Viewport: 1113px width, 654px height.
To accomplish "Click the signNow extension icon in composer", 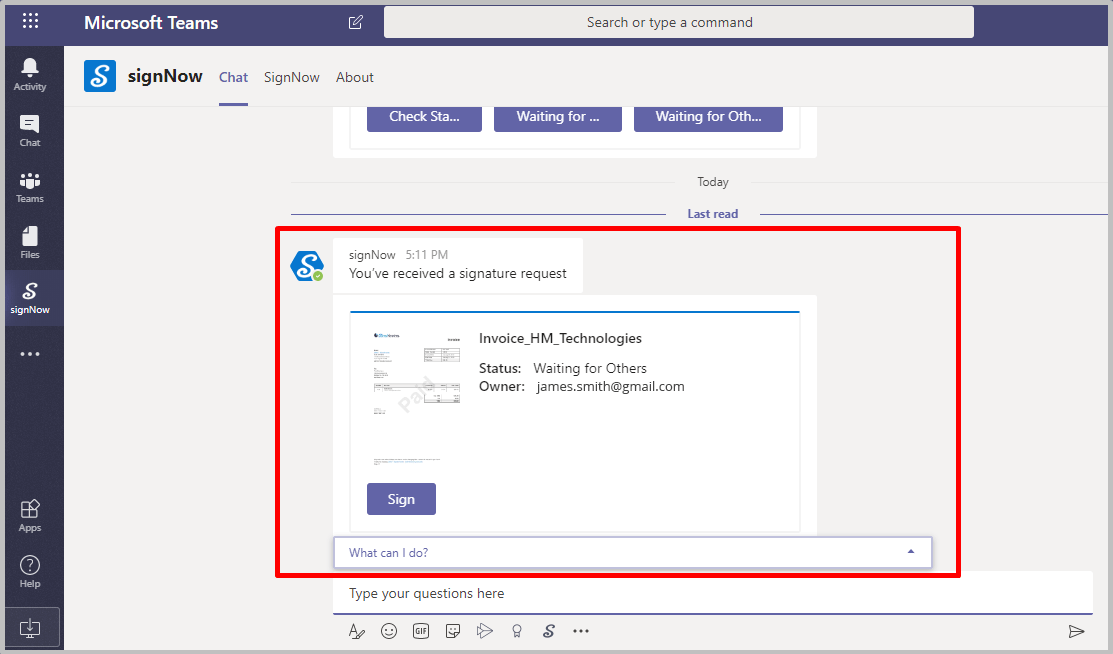I will (x=549, y=631).
